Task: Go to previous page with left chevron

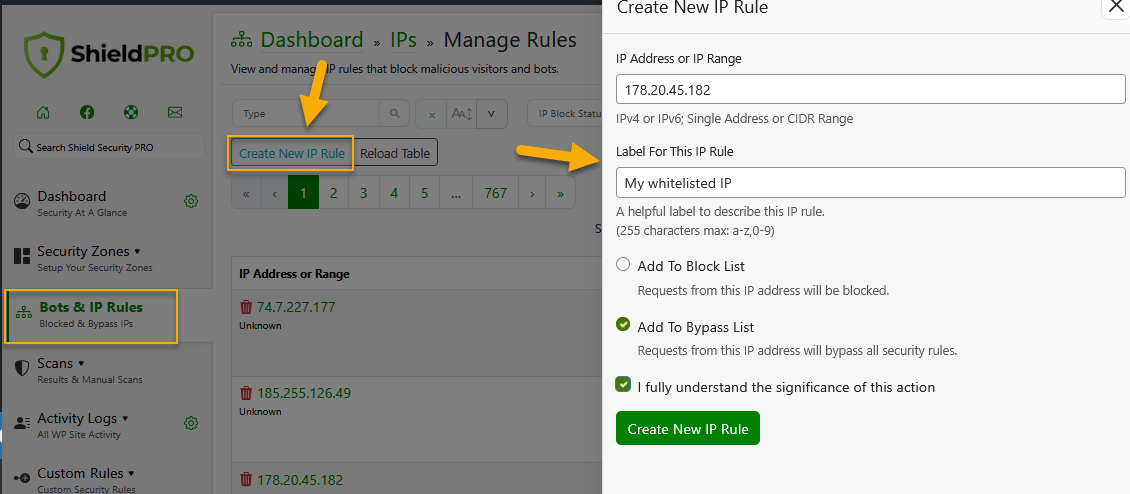Action: [x=275, y=193]
